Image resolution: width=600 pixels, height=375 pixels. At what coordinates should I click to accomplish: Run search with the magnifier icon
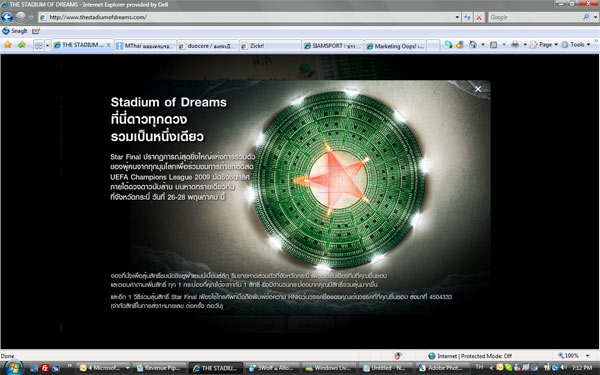586,17
